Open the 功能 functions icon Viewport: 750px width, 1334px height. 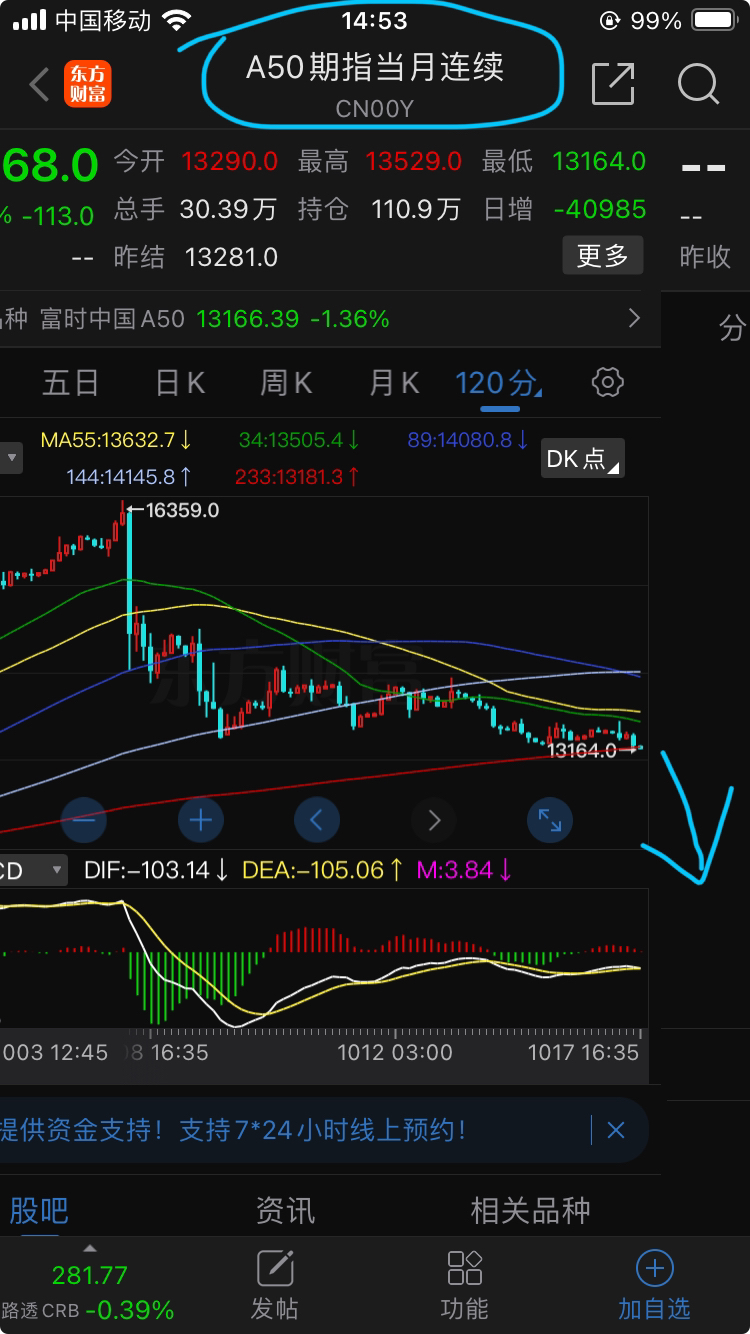(x=465, y=1285)
